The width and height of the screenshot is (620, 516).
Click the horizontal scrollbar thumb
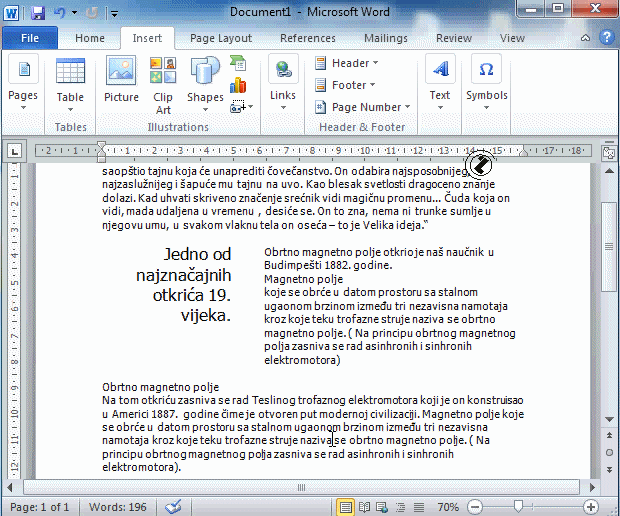300,488
